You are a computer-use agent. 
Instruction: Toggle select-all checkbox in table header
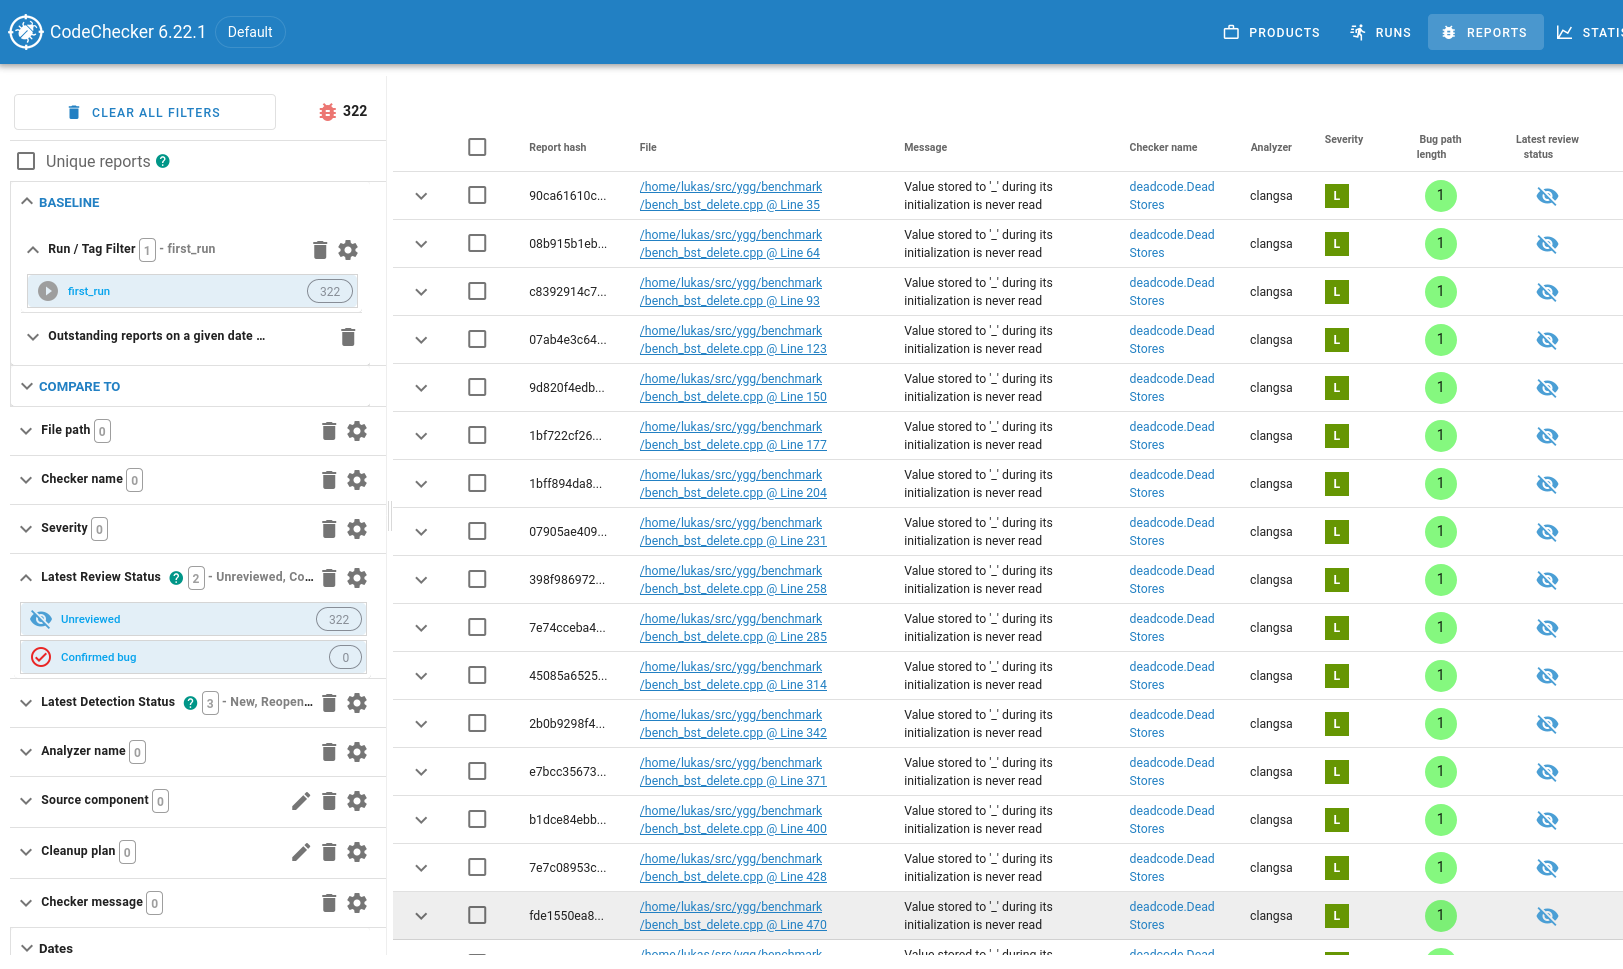tap(477, 147)
